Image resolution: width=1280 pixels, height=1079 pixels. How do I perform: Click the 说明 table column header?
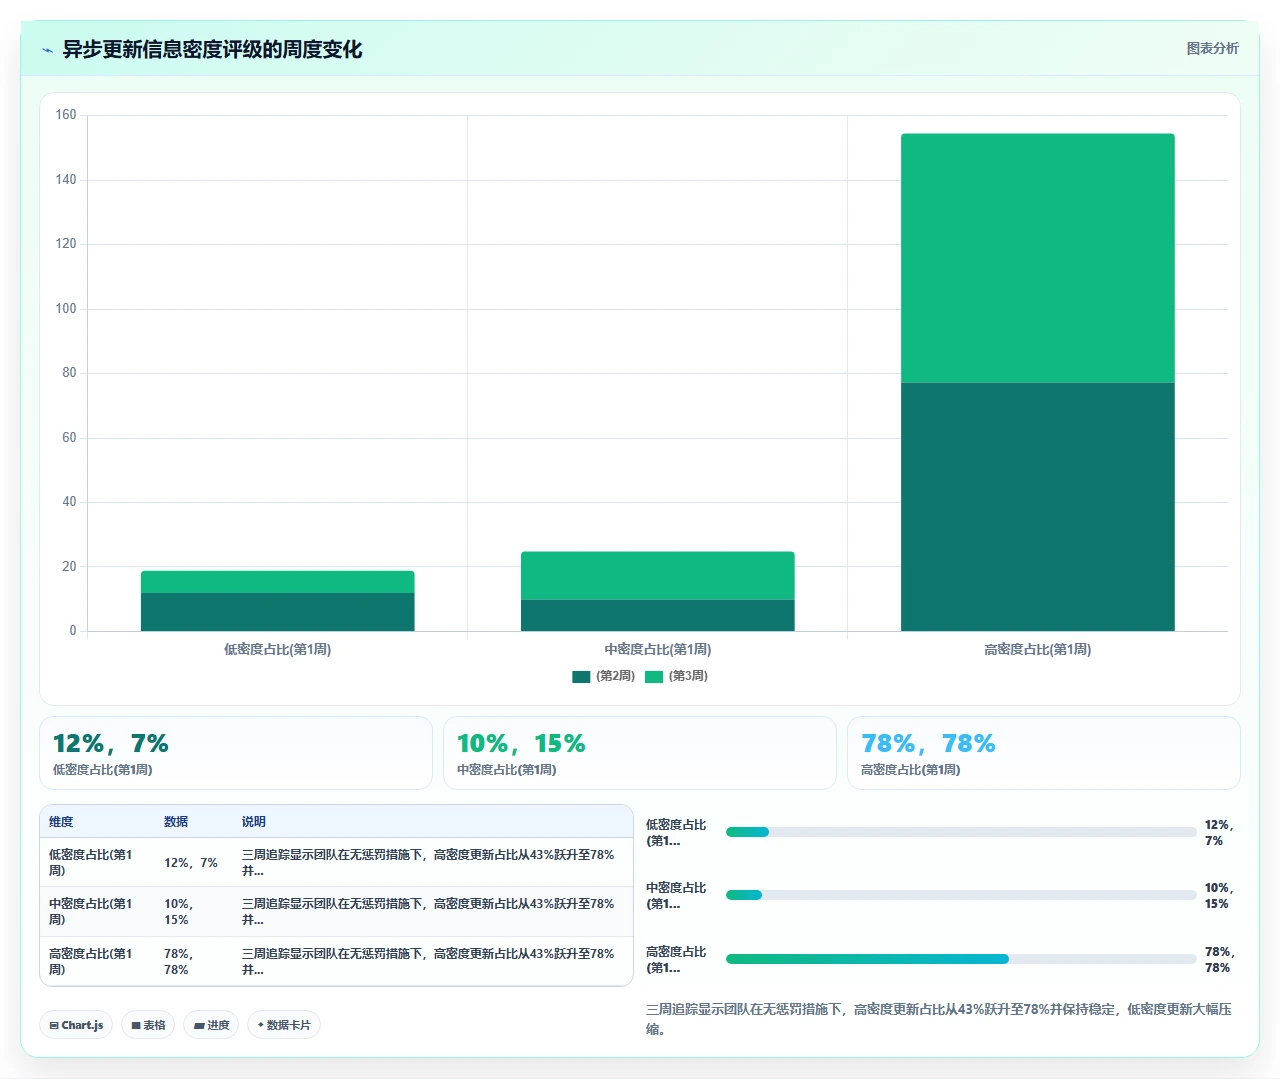click(x=254, y=822)
